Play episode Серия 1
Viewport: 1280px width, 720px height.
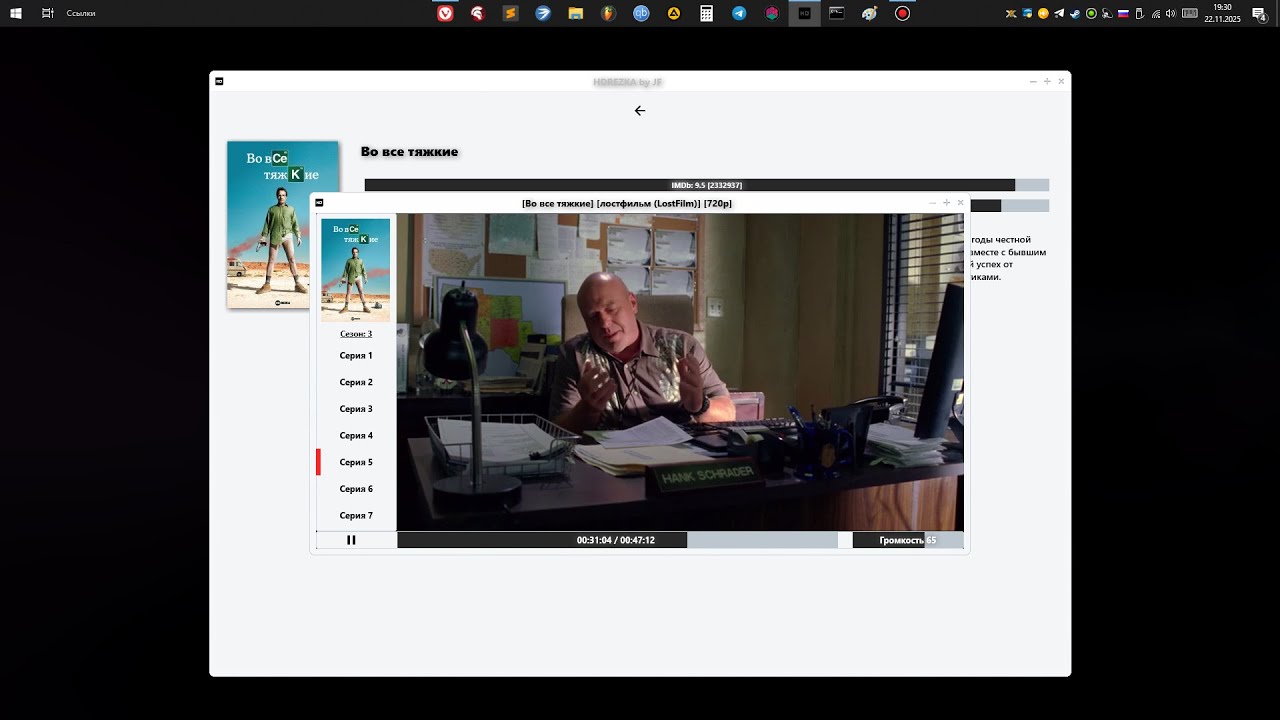tap(356, 356)
